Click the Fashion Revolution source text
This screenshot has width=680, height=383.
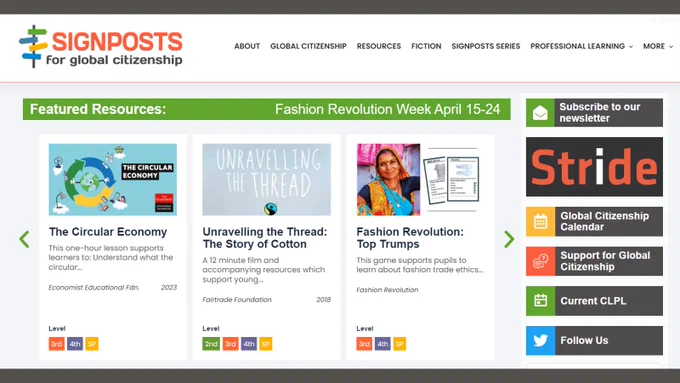coord(387,290)
